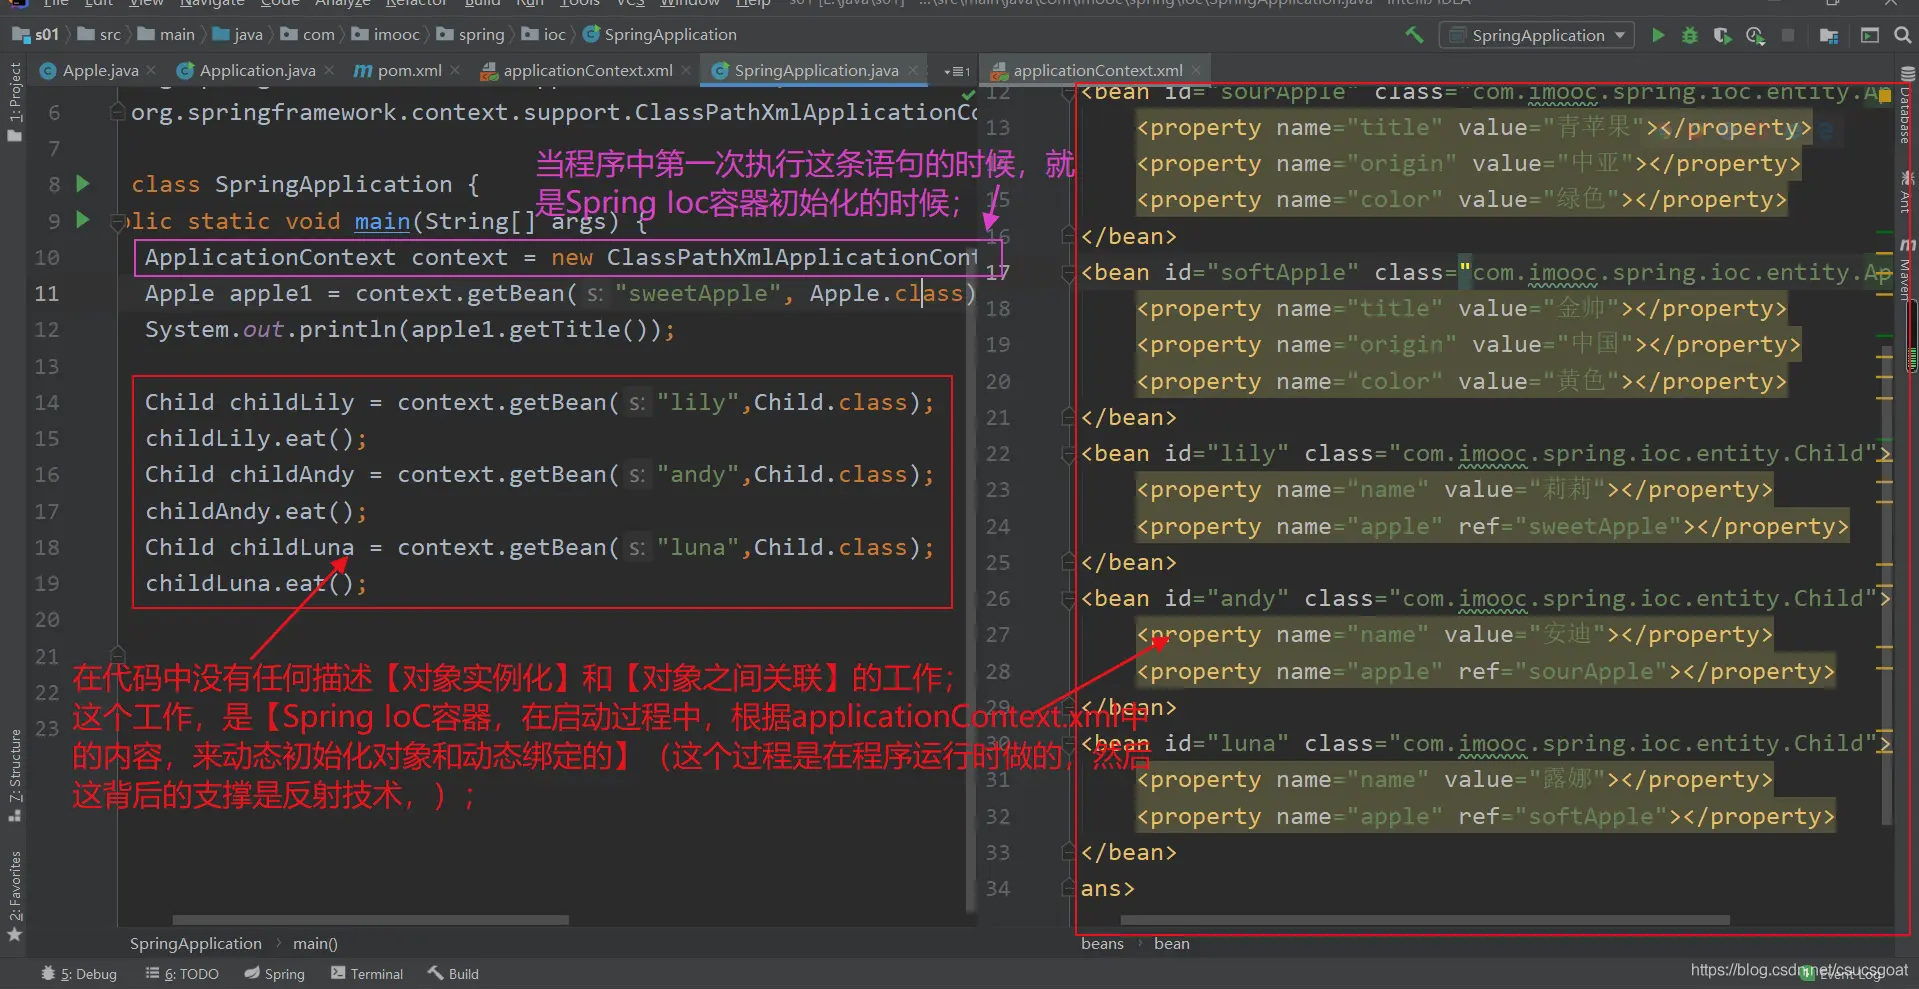Image resolution: width=1919 pixels, height=989 pixels.
Task: Click the imooc breadcrumb in navigation bar
Action: click(x=396, y=34)
